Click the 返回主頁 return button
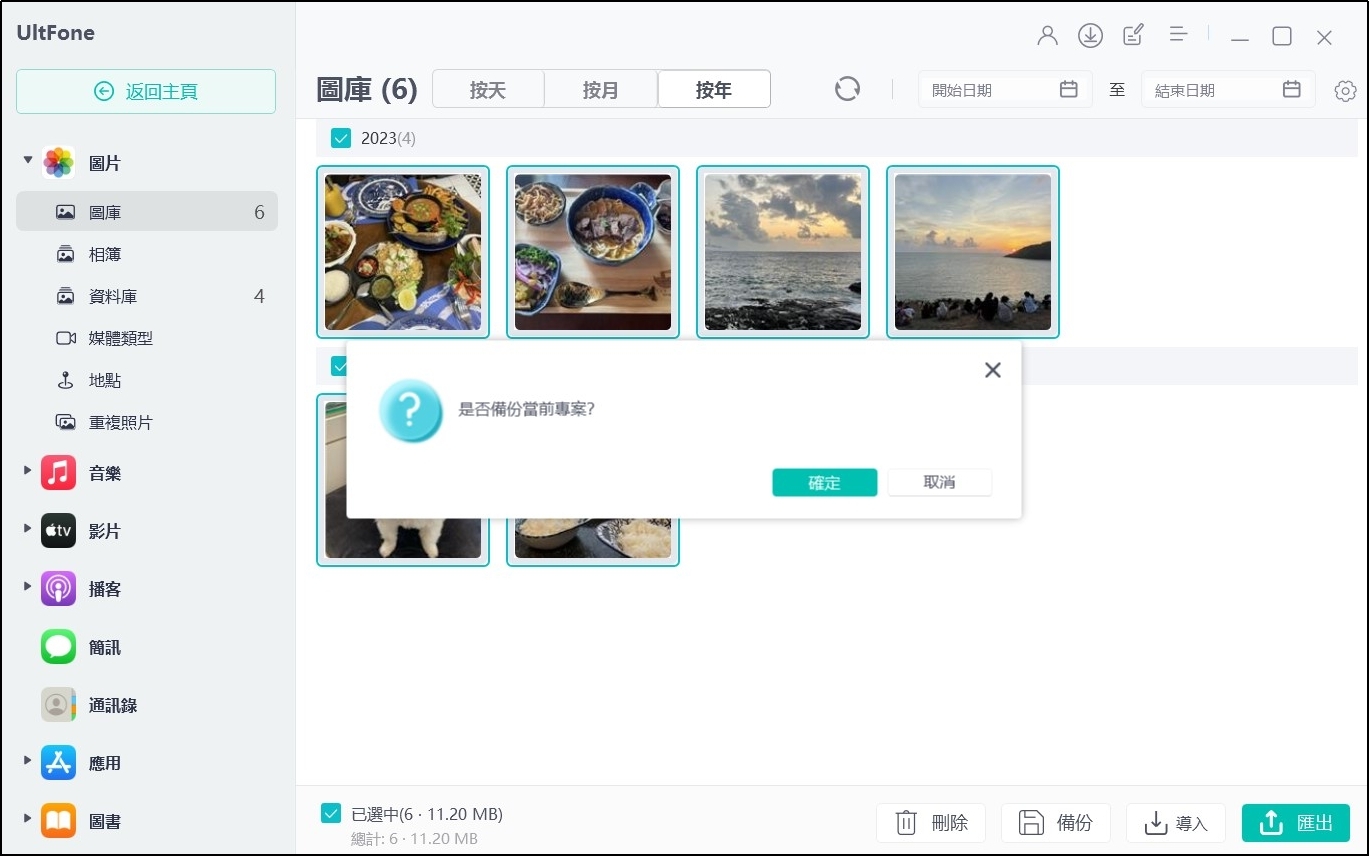Screen dimensions: 1370x856 coord(146,91)
